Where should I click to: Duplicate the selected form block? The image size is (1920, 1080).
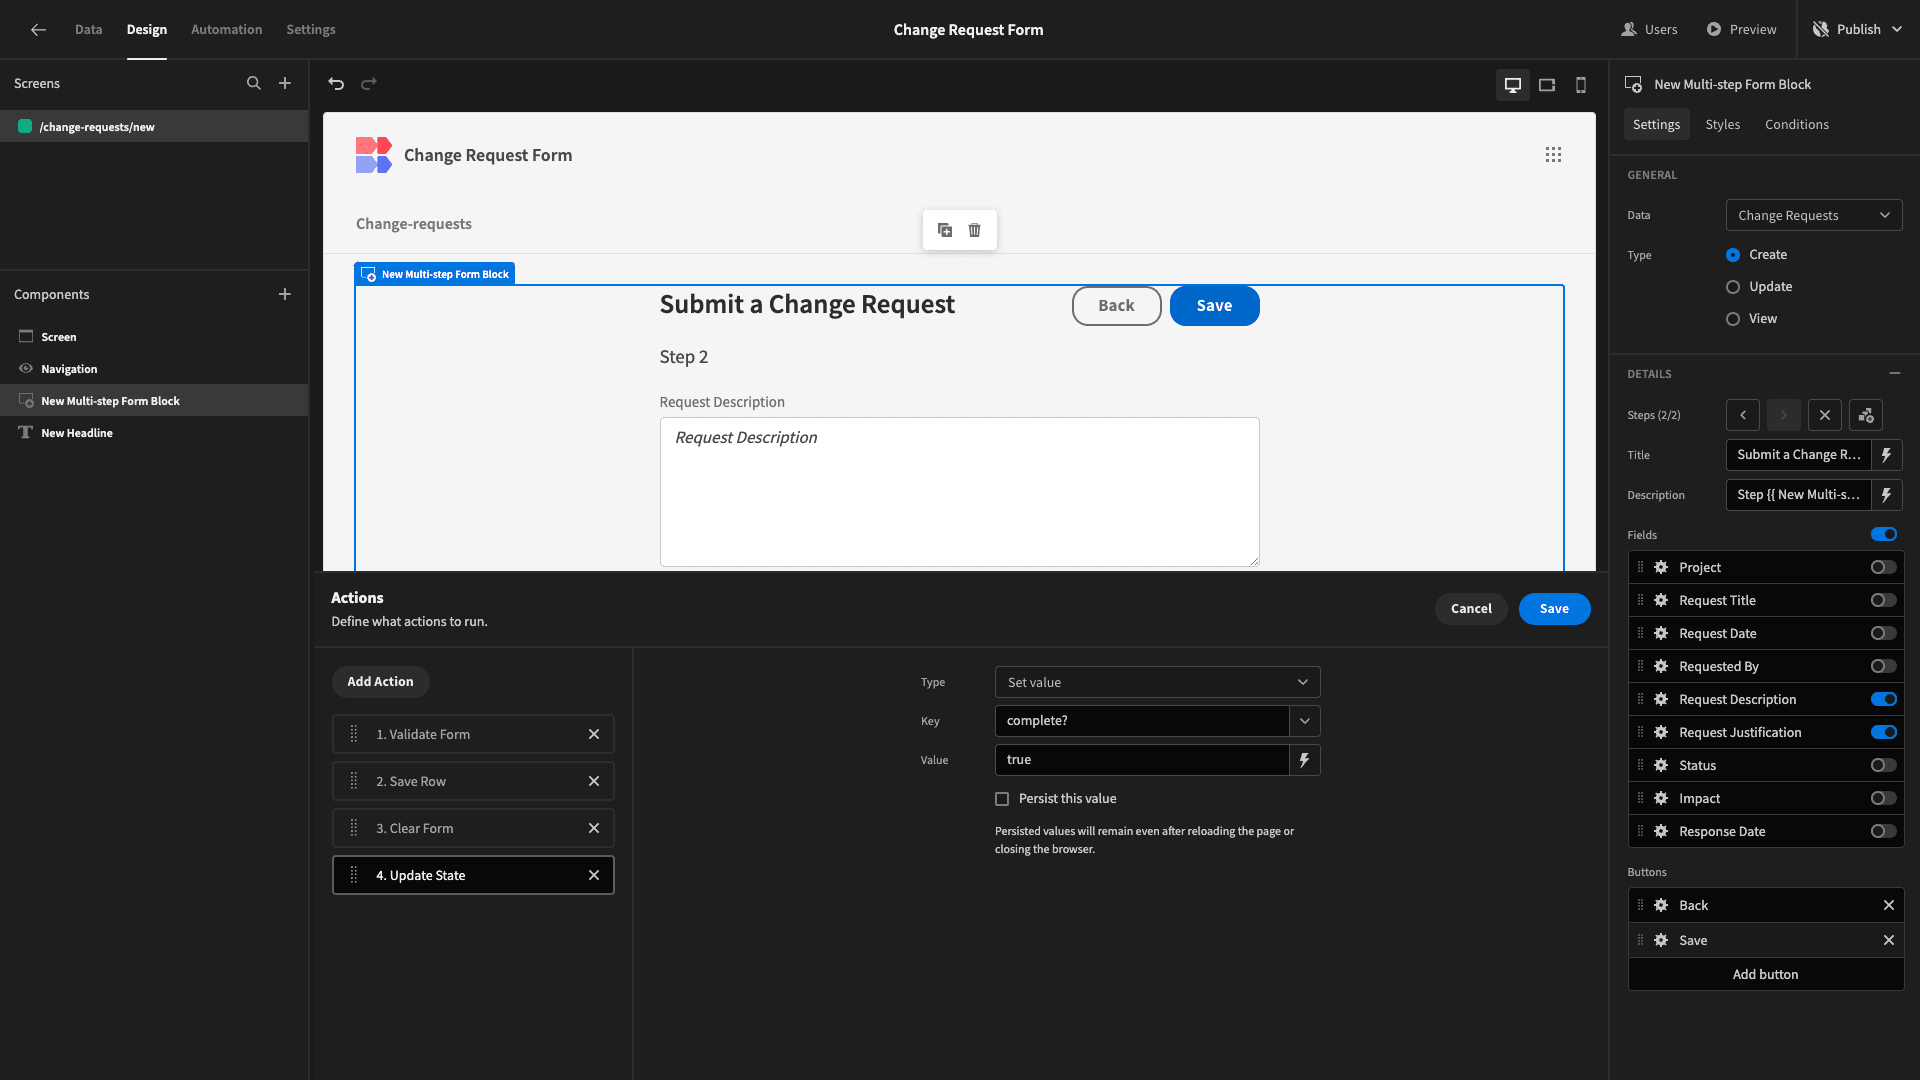pos(945,230)
